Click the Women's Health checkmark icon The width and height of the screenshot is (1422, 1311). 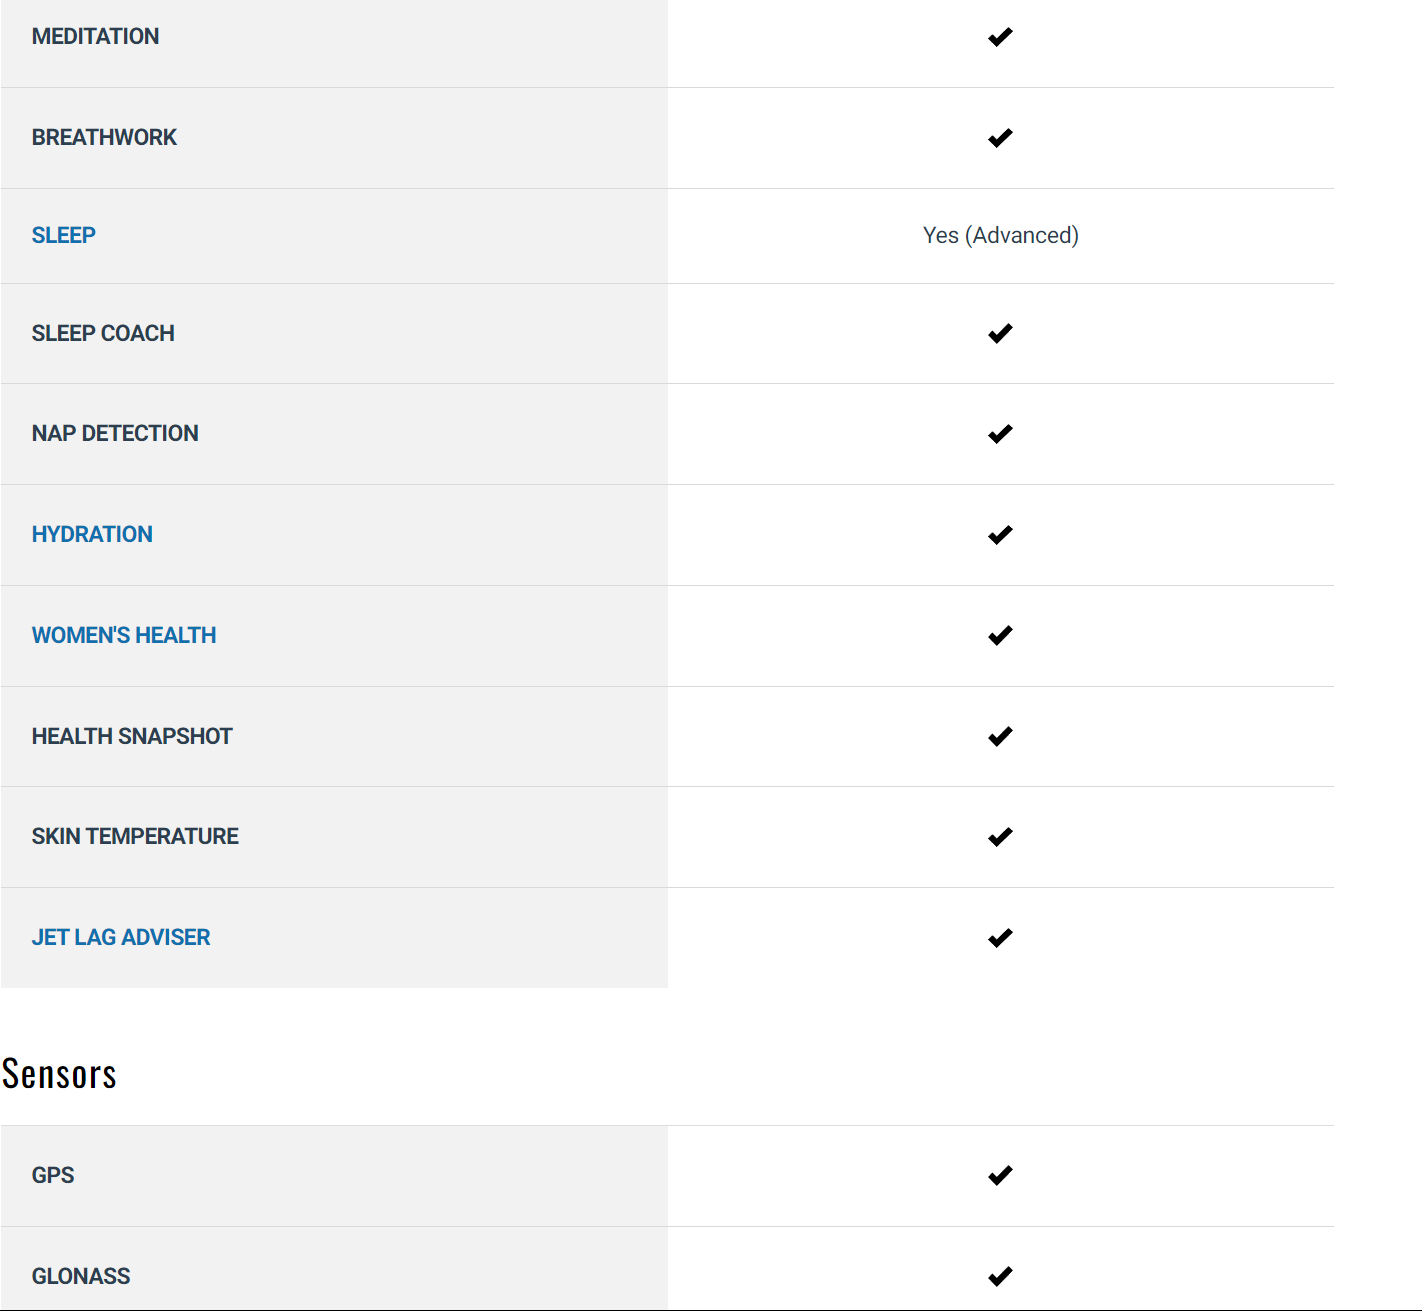(1000, 636)
